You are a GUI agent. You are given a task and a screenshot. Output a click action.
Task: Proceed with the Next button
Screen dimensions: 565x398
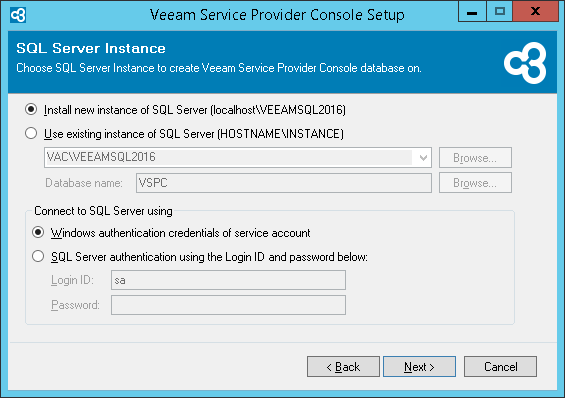click(x=419, y=367)
